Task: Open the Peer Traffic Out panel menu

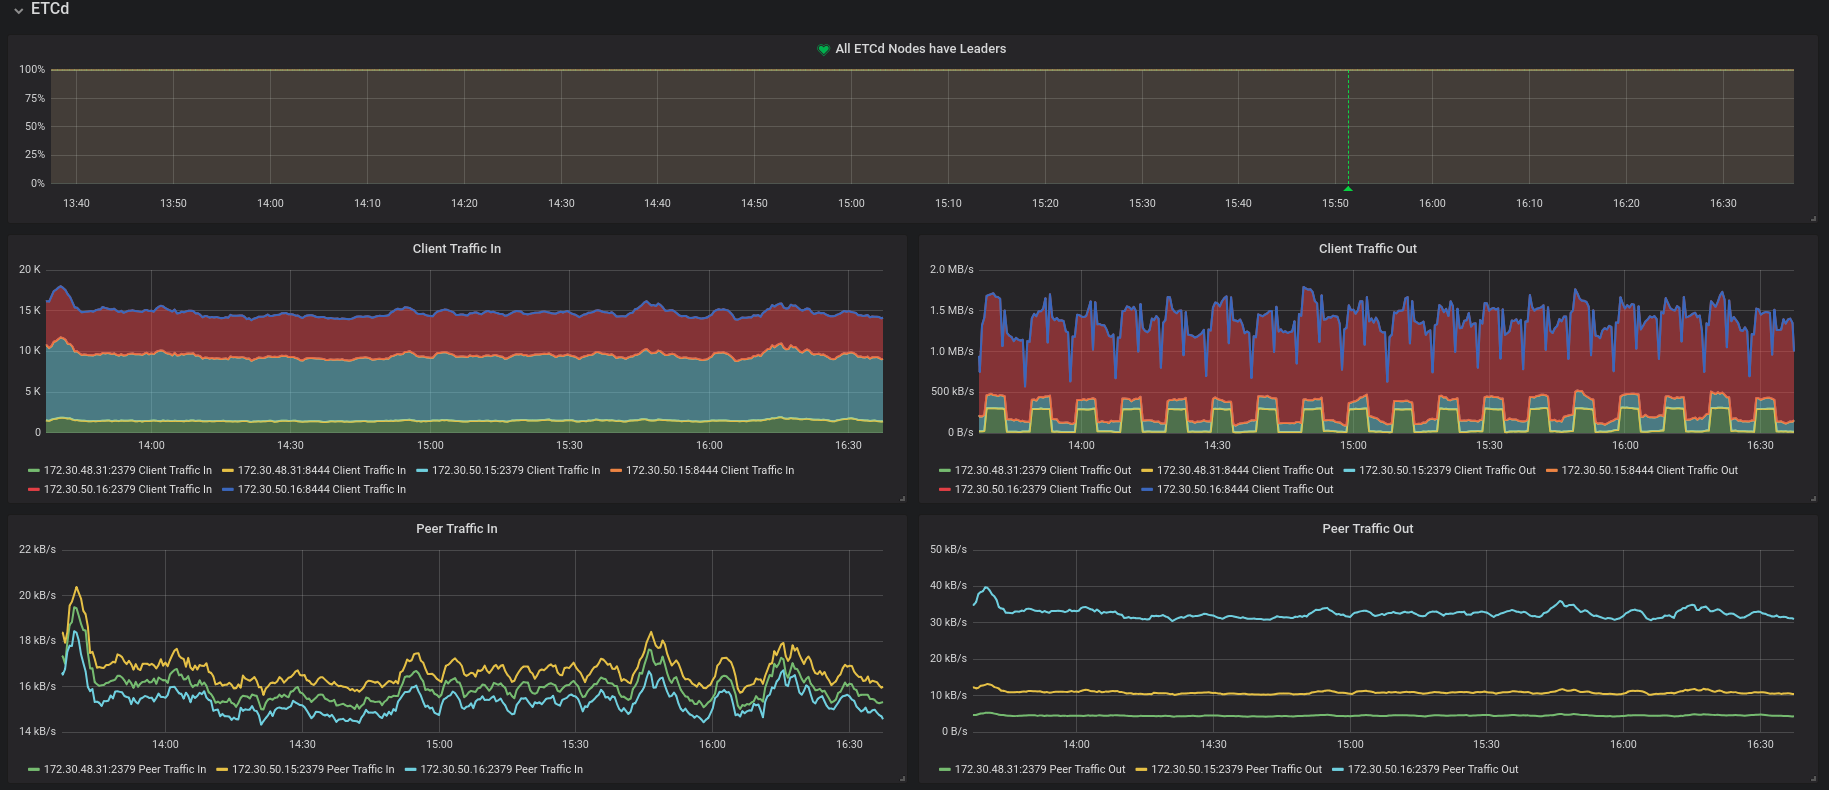Action: tap(1367, 529)
